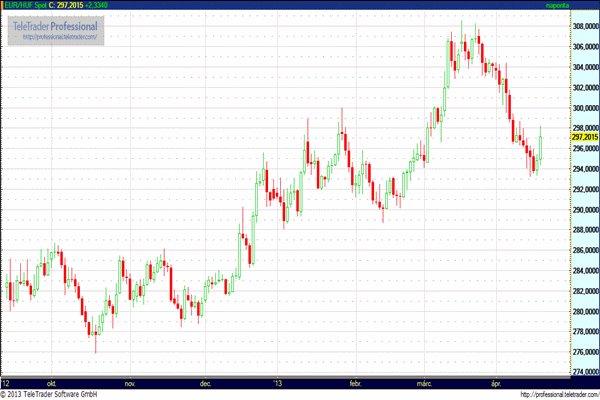Select the '13 year marker on time axis
Viewport: 600px width, 400px height.
click(x=277, y=383)
